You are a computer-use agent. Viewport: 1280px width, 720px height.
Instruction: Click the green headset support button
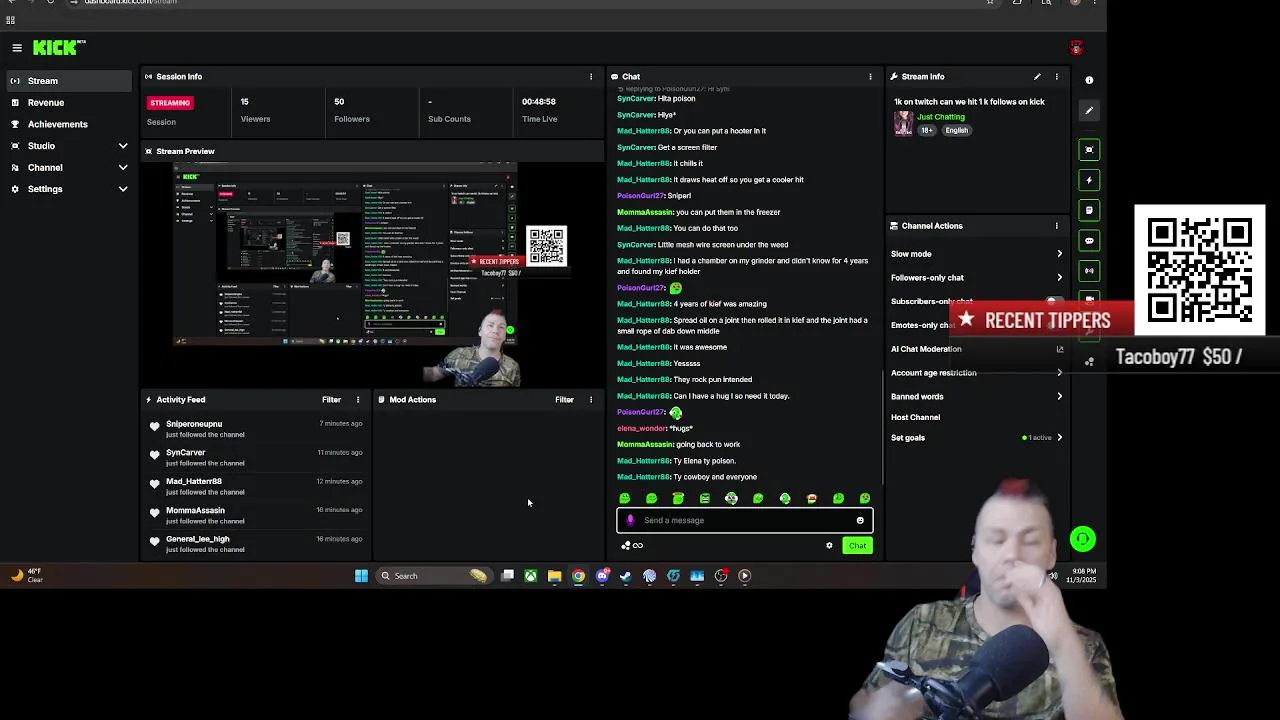[x=1083, y=540]
